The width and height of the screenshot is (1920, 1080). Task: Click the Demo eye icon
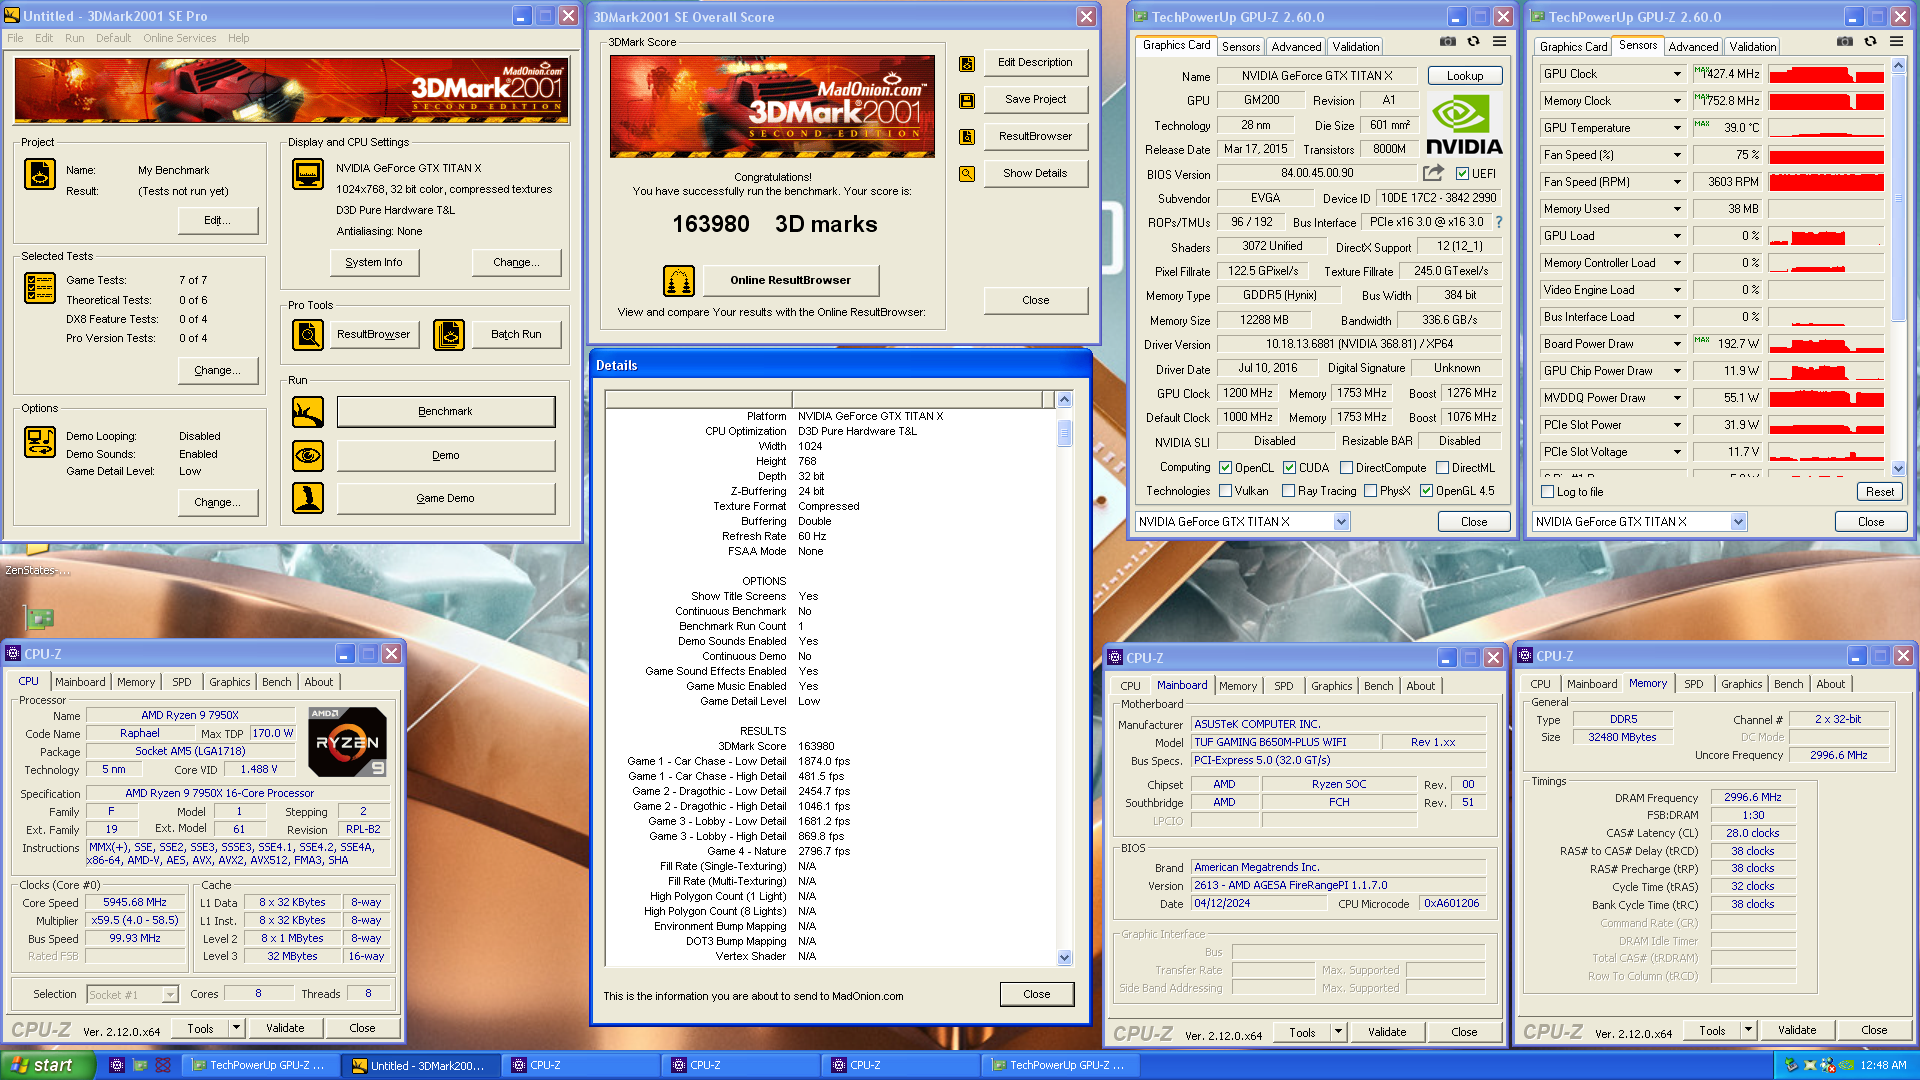(308, 455)
